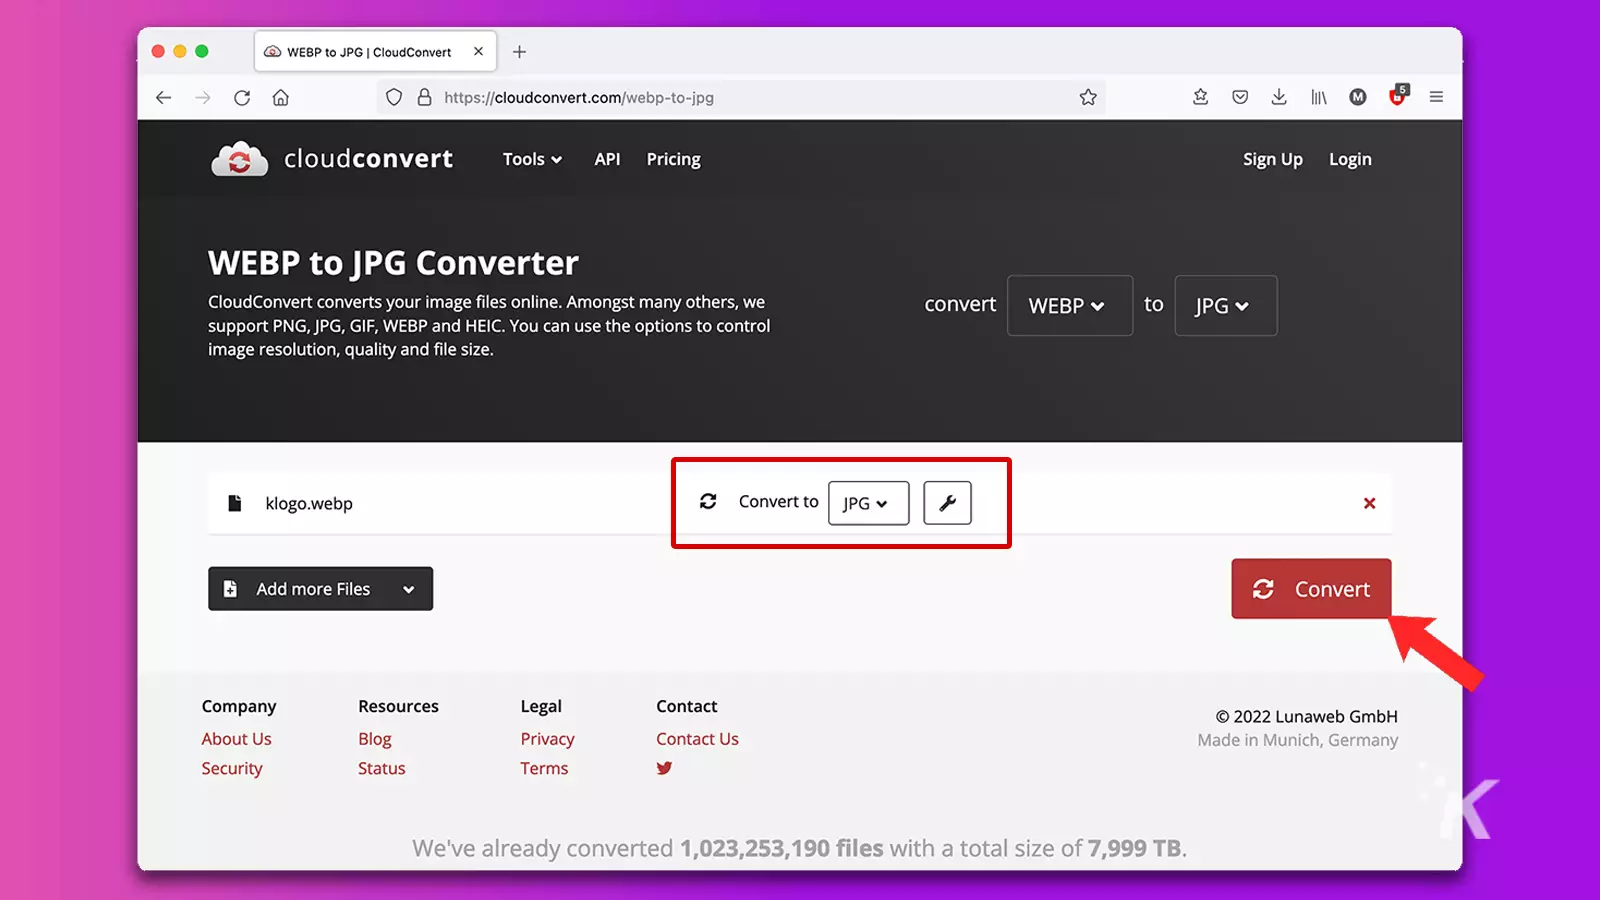Click the macOS yellow minimize button

click(x=180, y=51)
